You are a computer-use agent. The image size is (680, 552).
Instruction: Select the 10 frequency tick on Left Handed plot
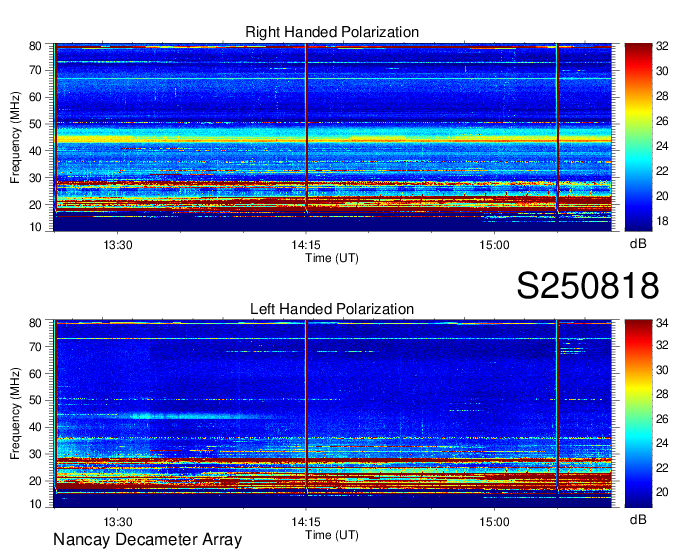pyautogui.click(x=35, y=504)
